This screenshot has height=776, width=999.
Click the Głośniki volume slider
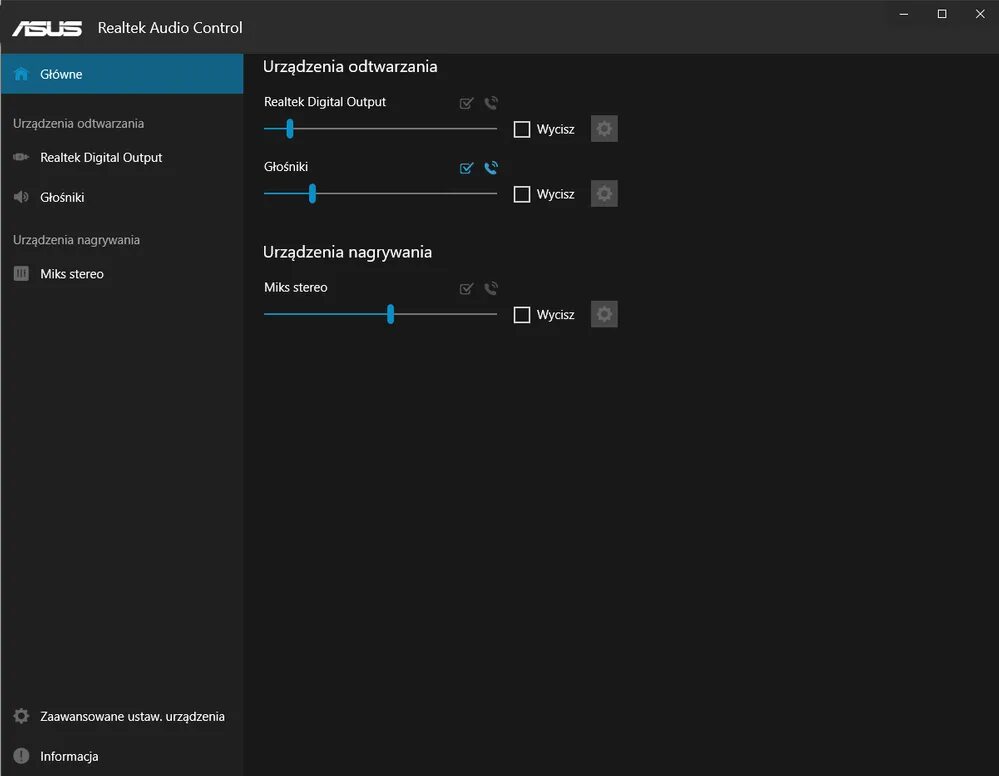point(380,194)
